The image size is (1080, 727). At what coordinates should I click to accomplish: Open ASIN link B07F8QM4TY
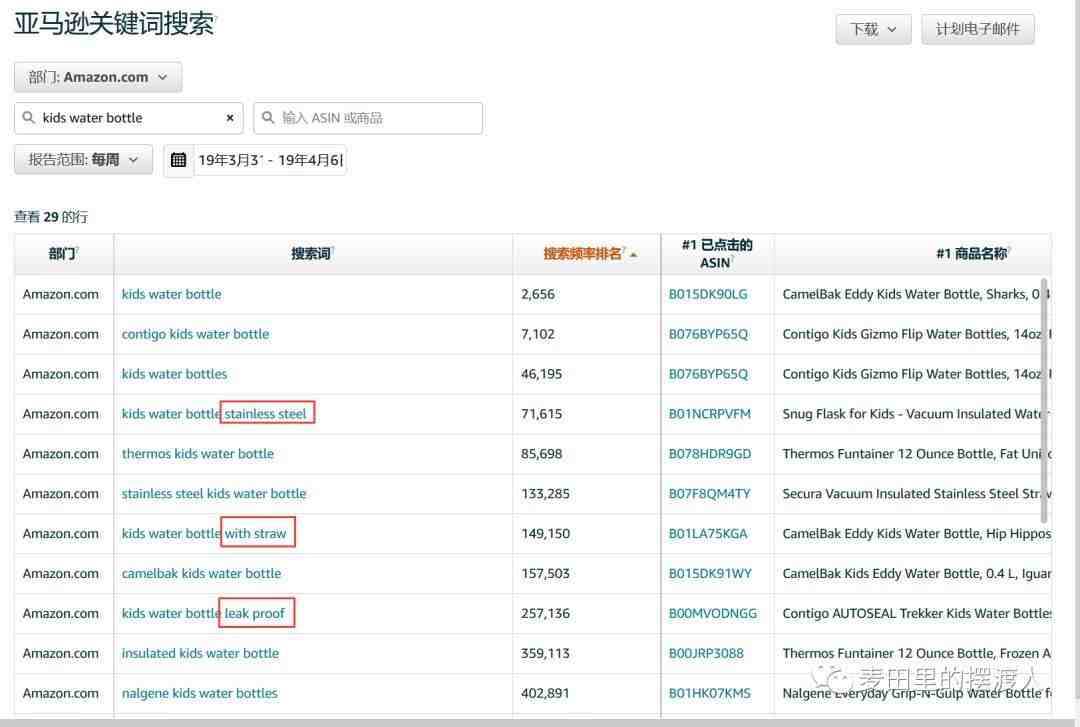(x=709, y=494)
